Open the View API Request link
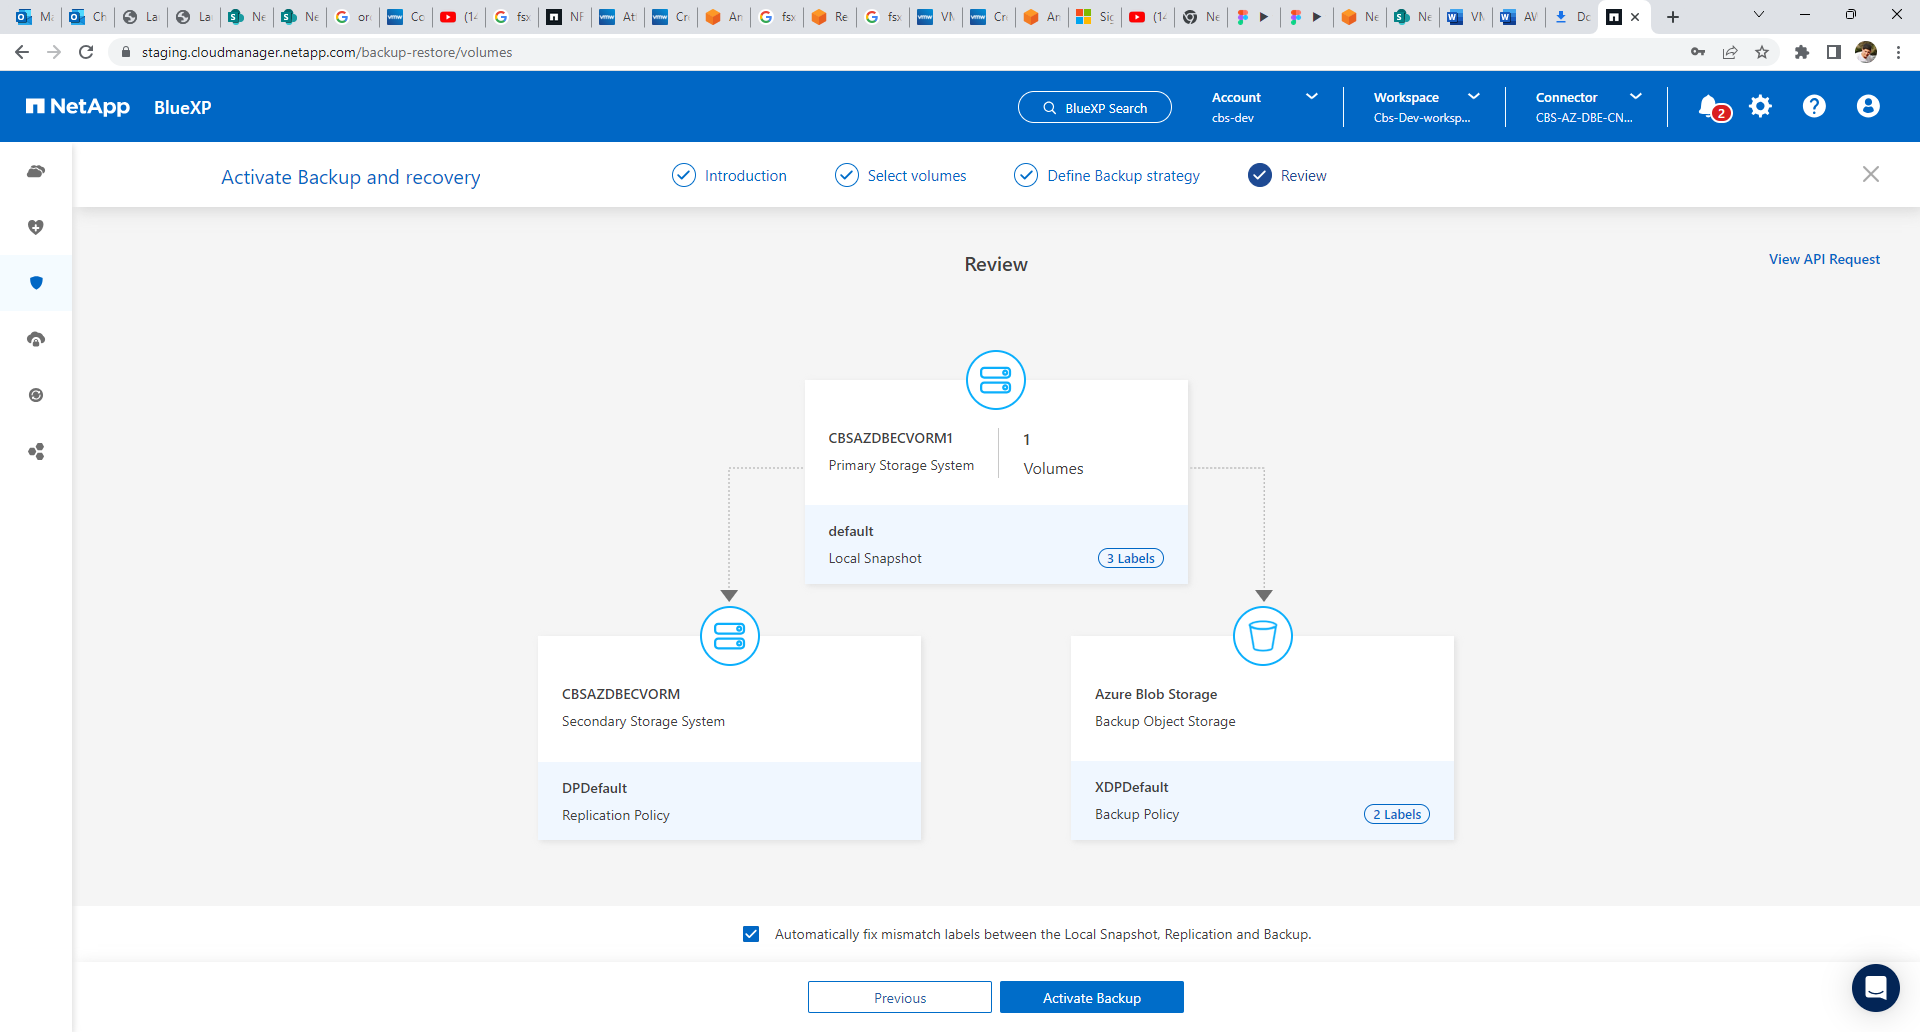 point(1824,259)
